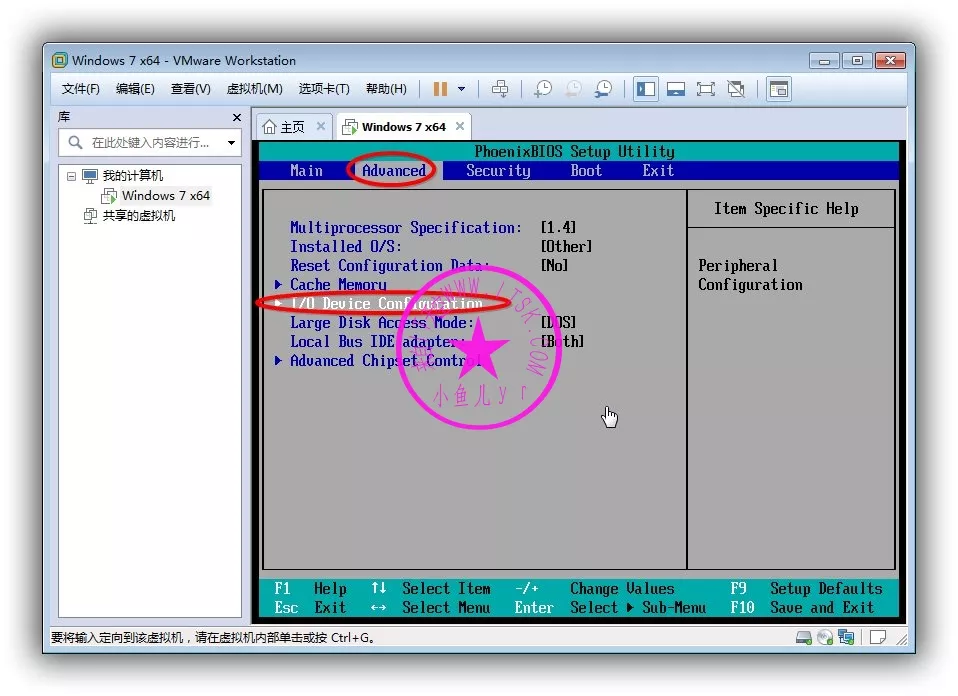
Task: Enter full screen mode via toolbar icon
Action: 706,89
